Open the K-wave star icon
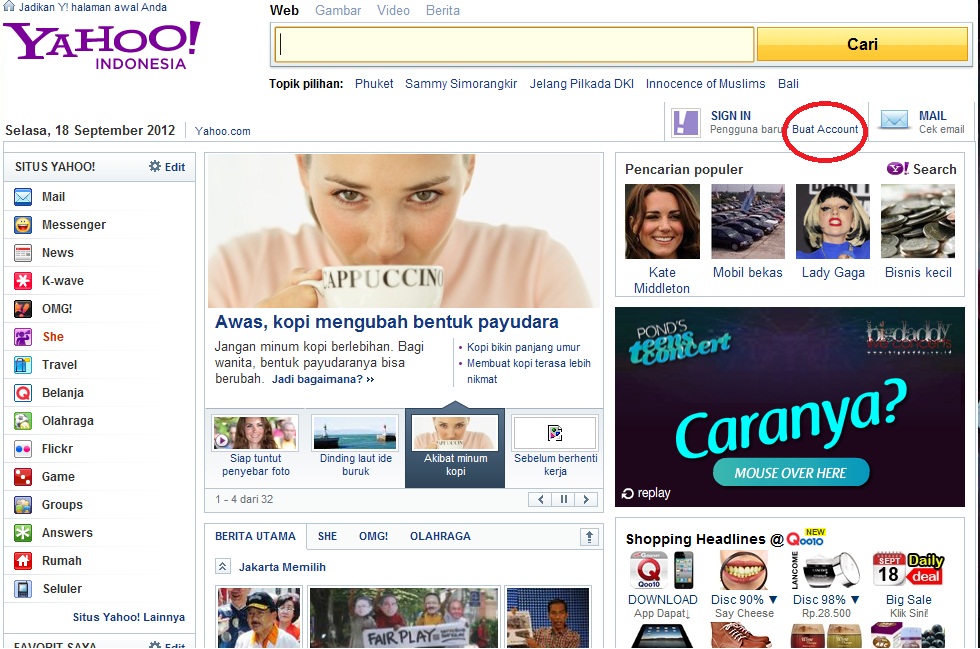Viewport: 980px width, 649px height. (x=23, y=281)
